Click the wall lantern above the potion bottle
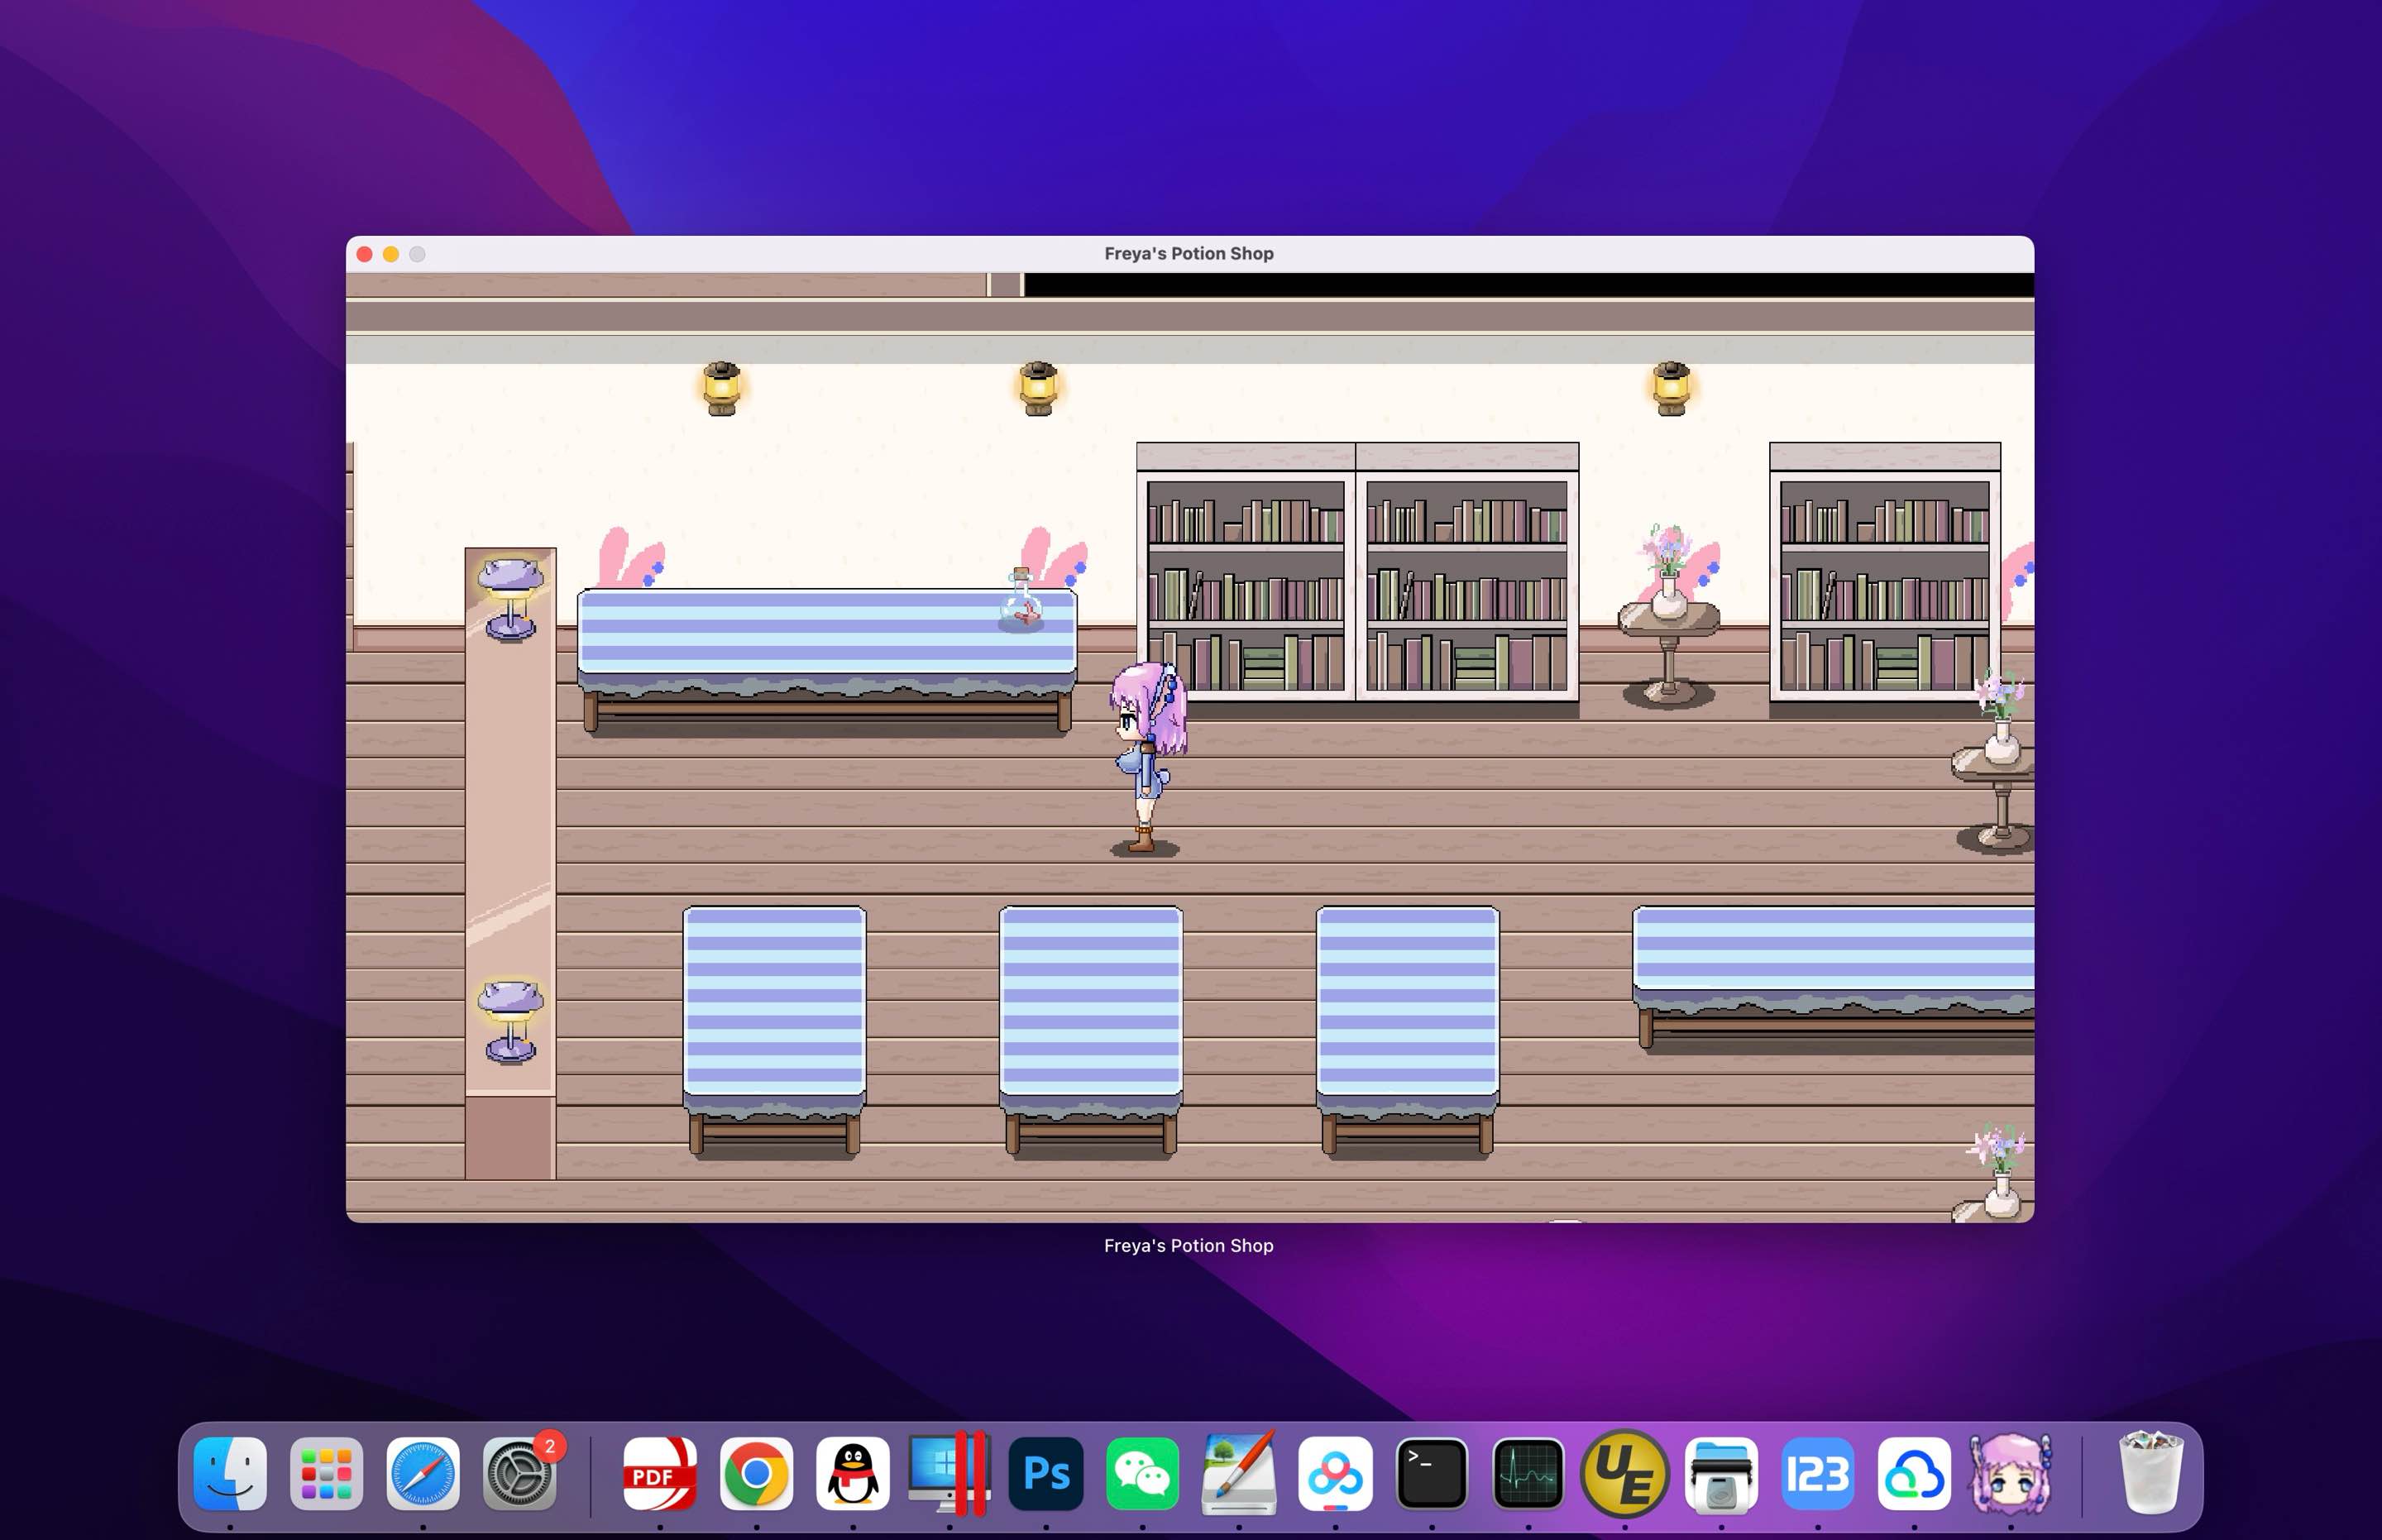 1038,388
